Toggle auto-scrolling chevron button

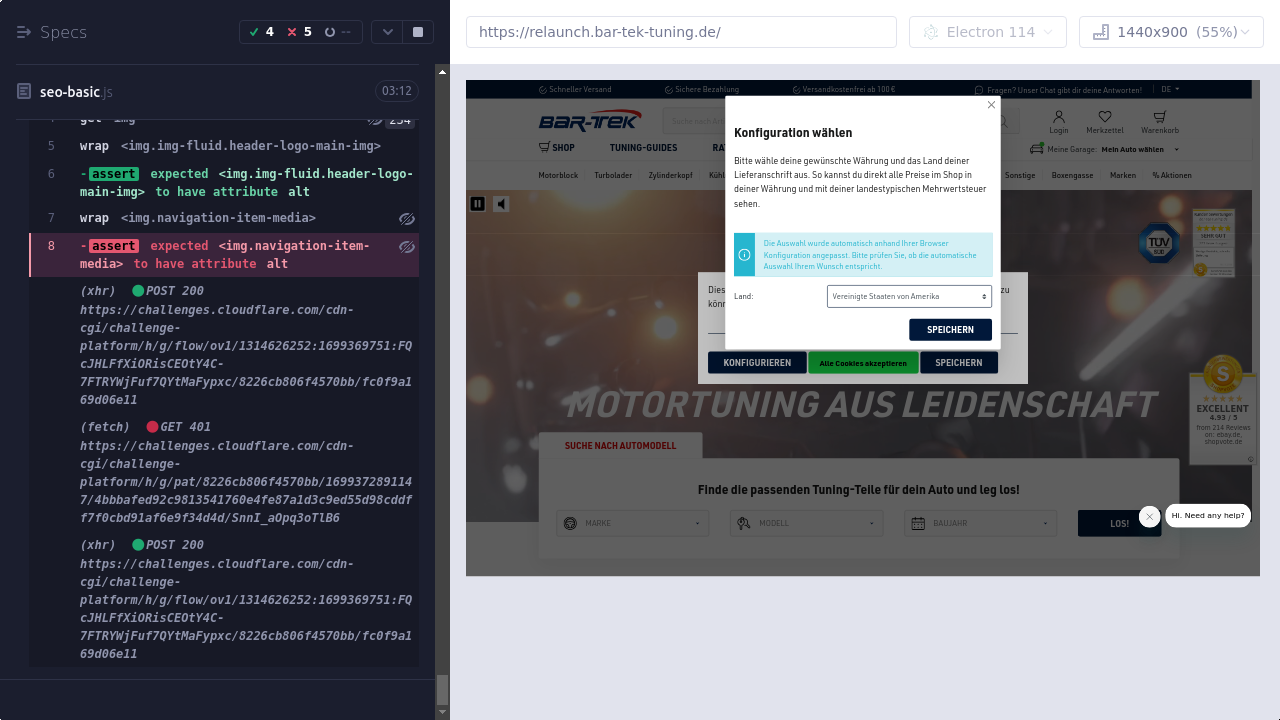coord(388,32)
